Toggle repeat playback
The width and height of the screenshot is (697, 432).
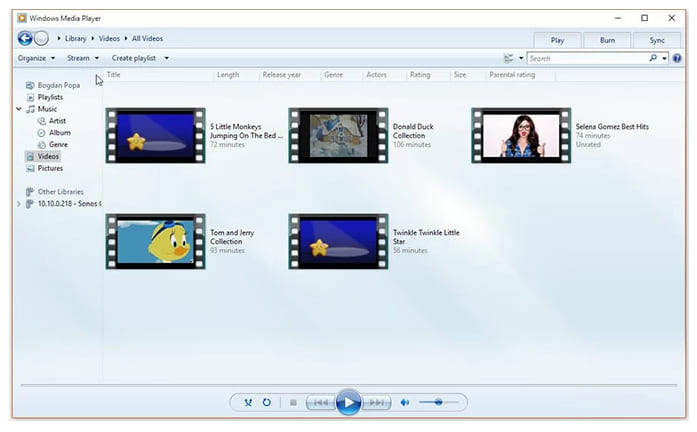[x=266, y=403]
